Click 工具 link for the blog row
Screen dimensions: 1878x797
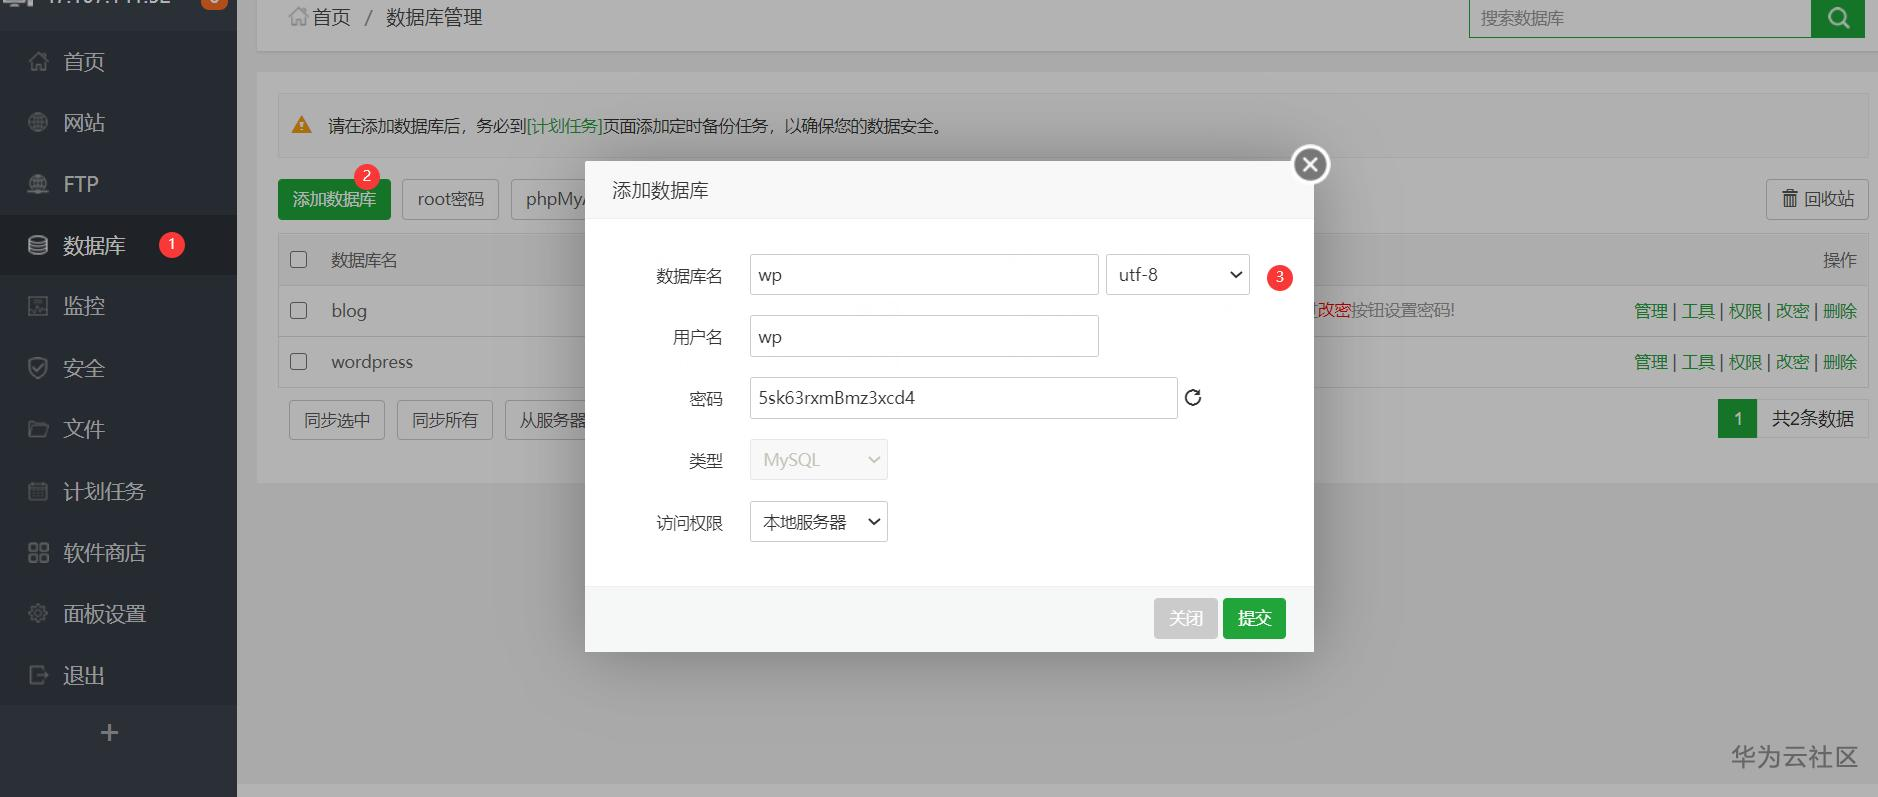coord(1698,311)
